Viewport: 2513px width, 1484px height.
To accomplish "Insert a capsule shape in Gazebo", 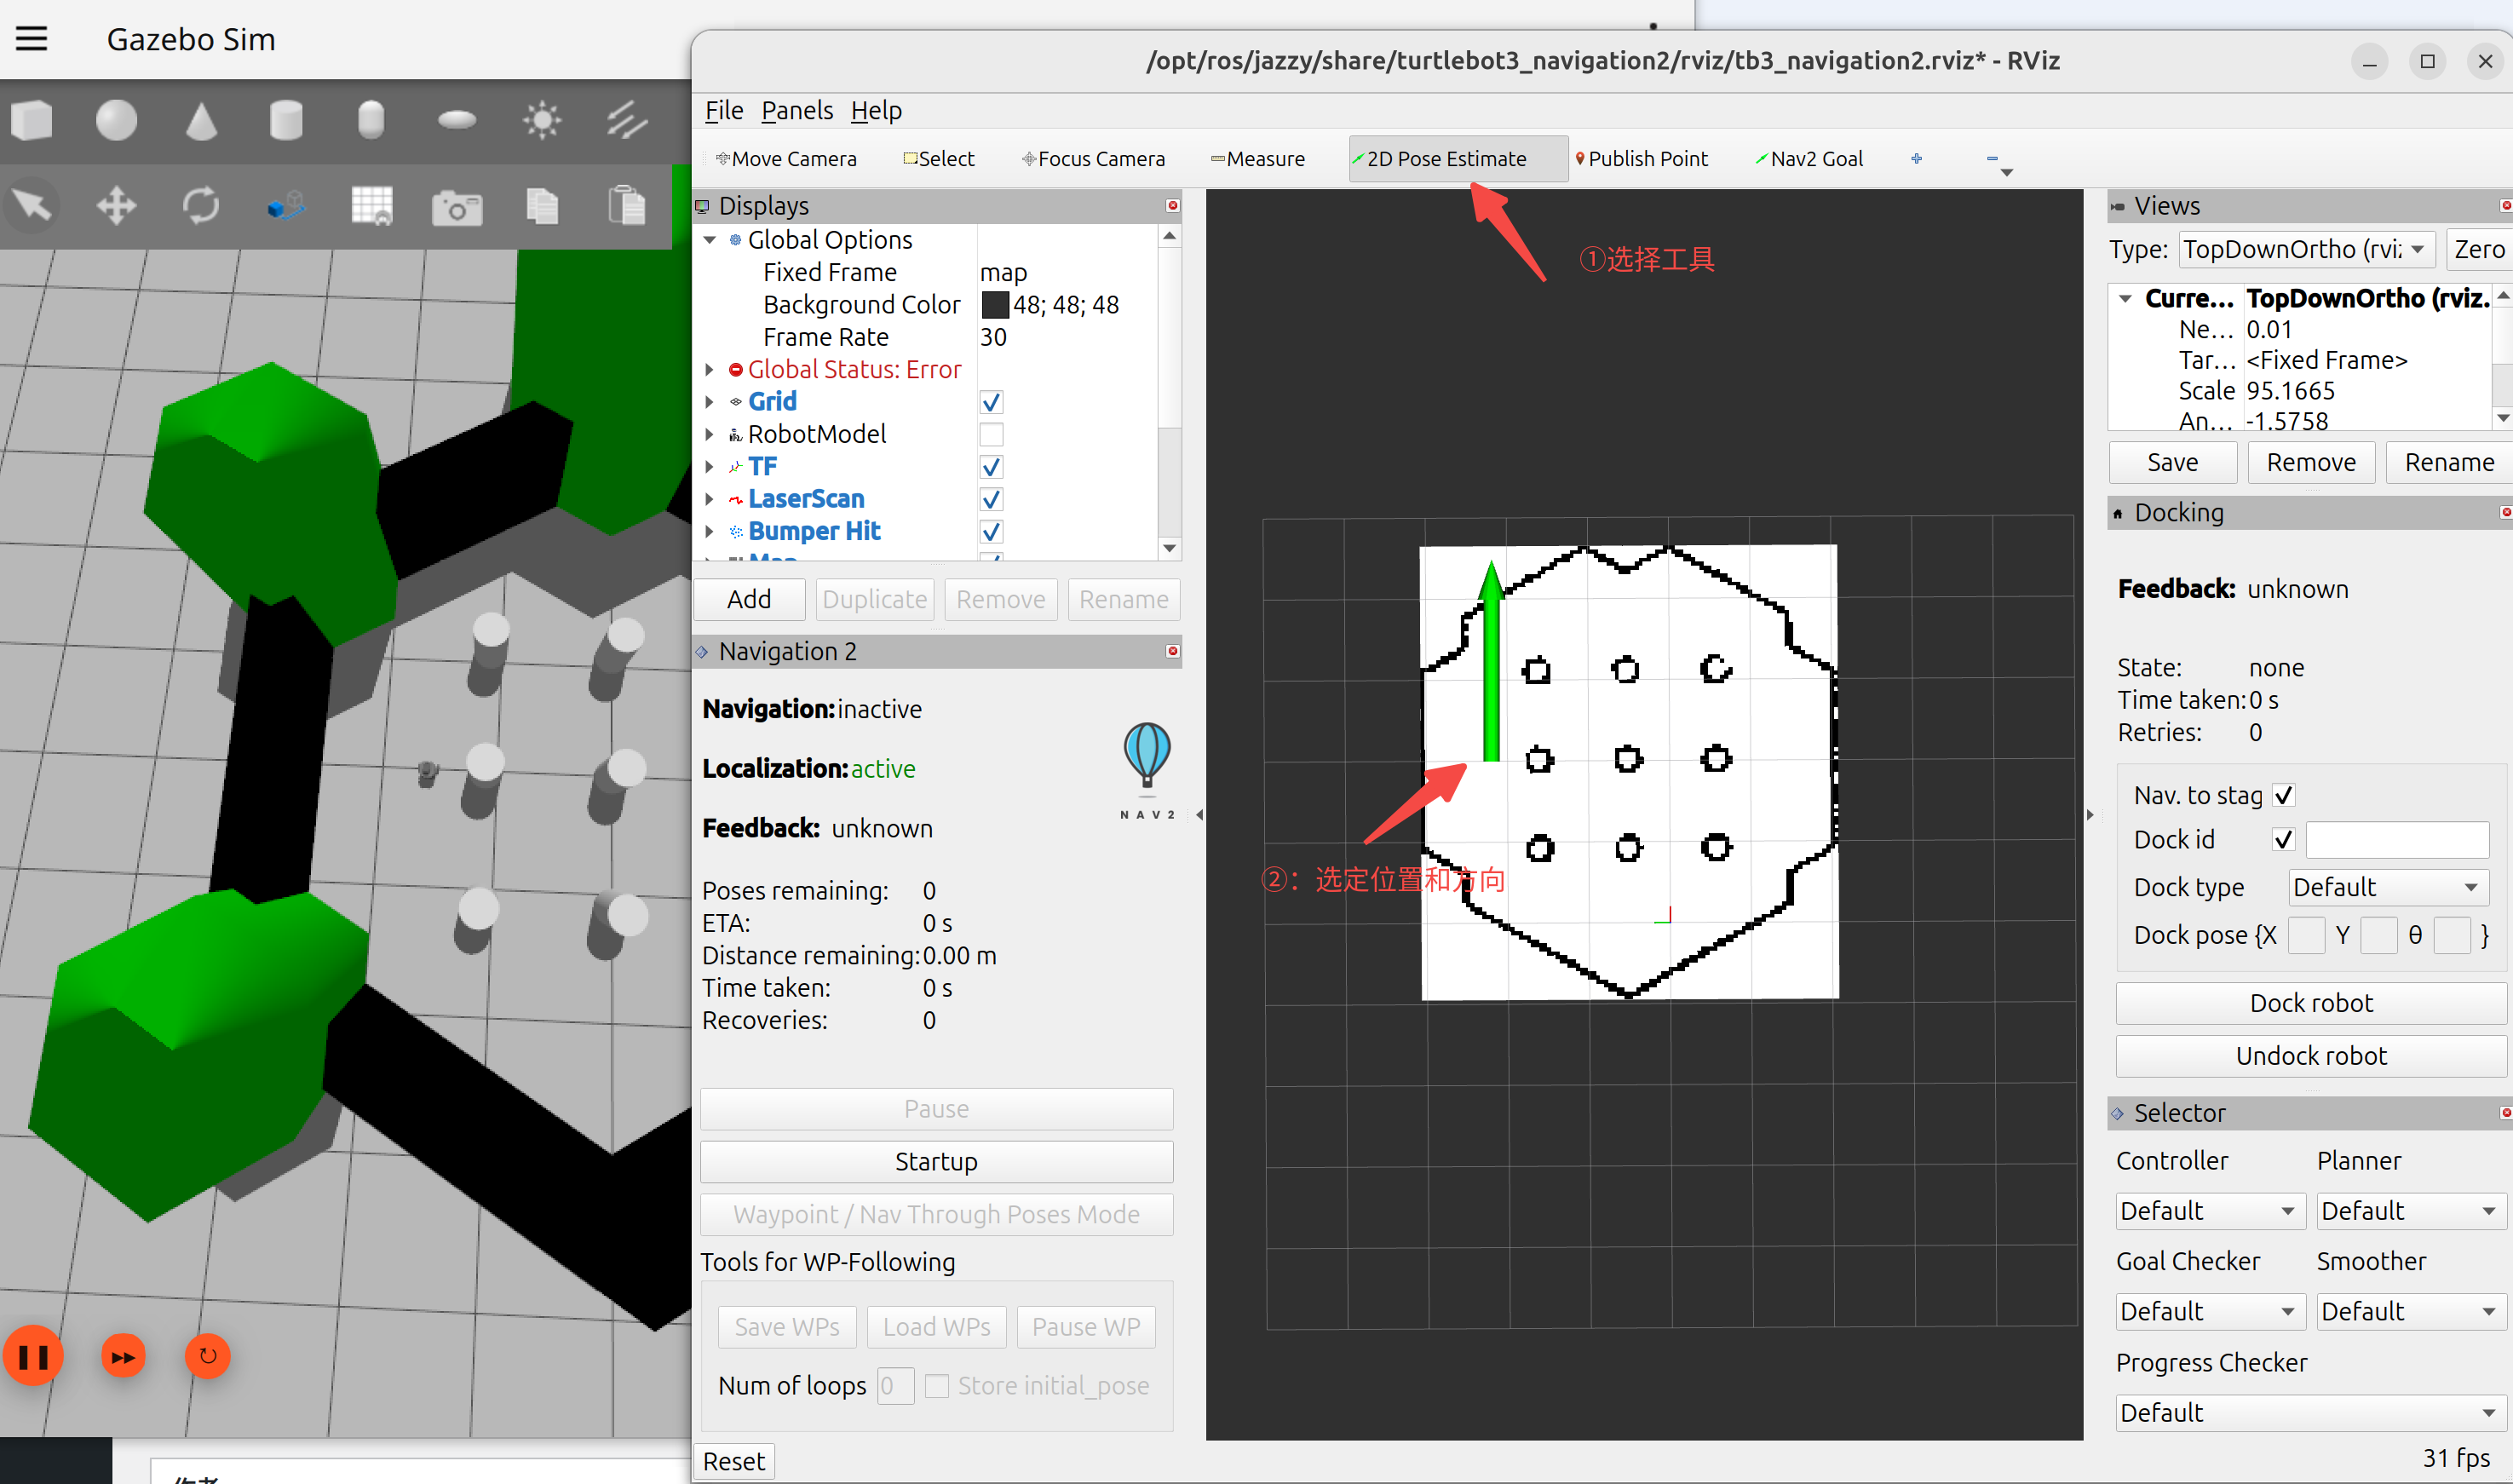I will (371, 121).
